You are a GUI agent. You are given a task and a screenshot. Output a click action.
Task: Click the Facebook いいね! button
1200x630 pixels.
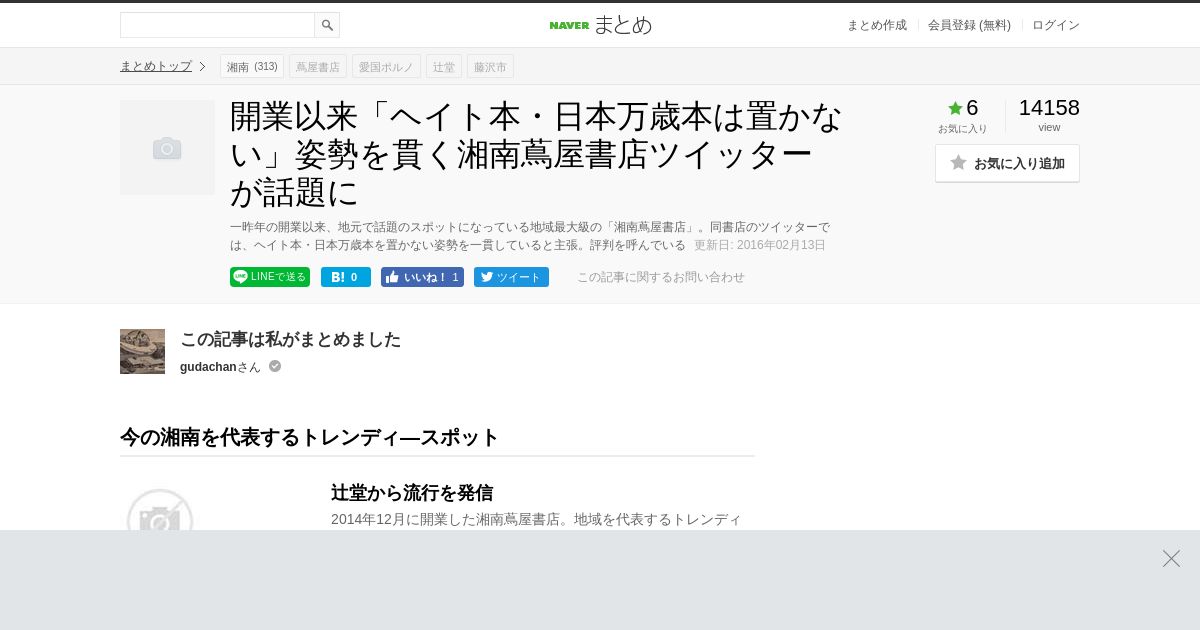point(422,277)
